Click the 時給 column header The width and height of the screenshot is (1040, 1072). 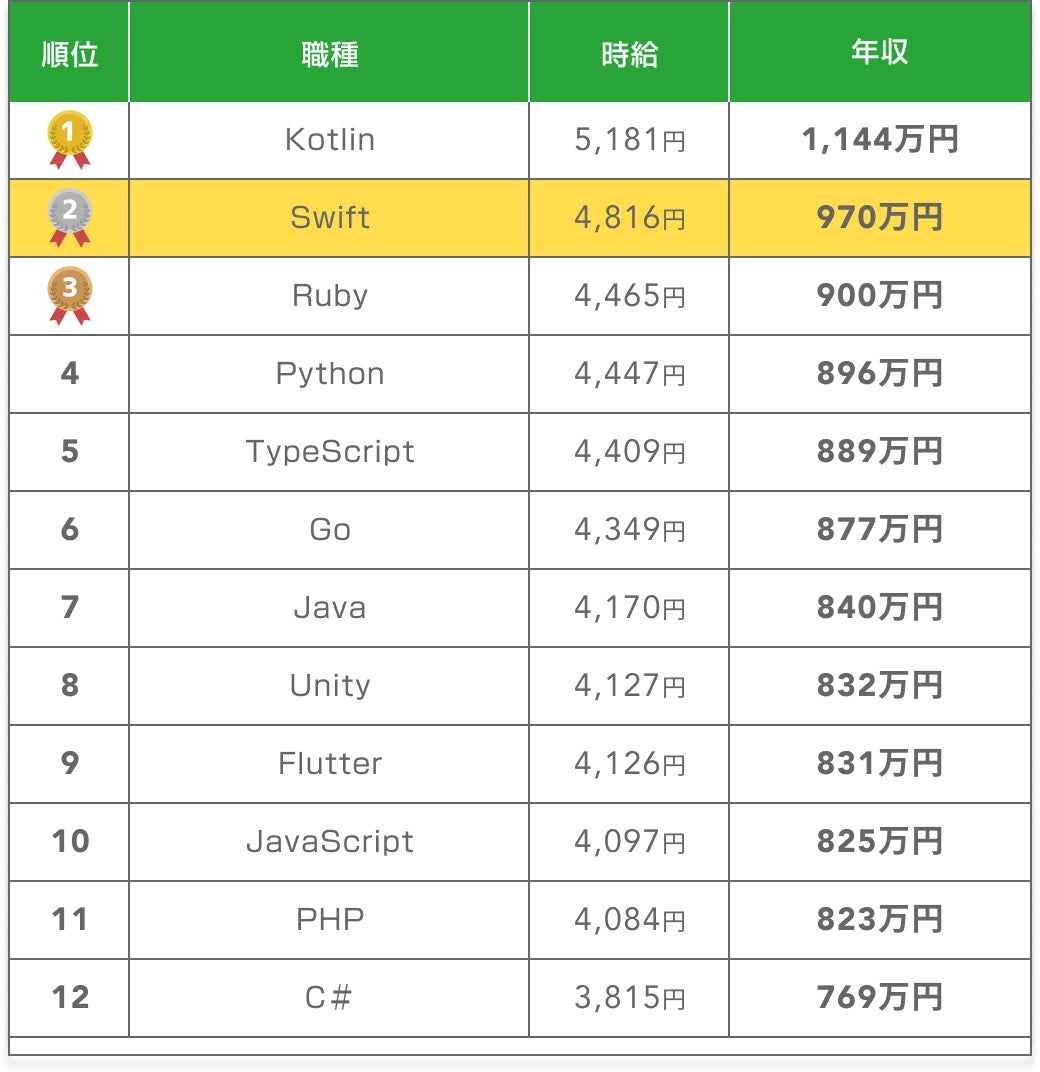[629, 54]
